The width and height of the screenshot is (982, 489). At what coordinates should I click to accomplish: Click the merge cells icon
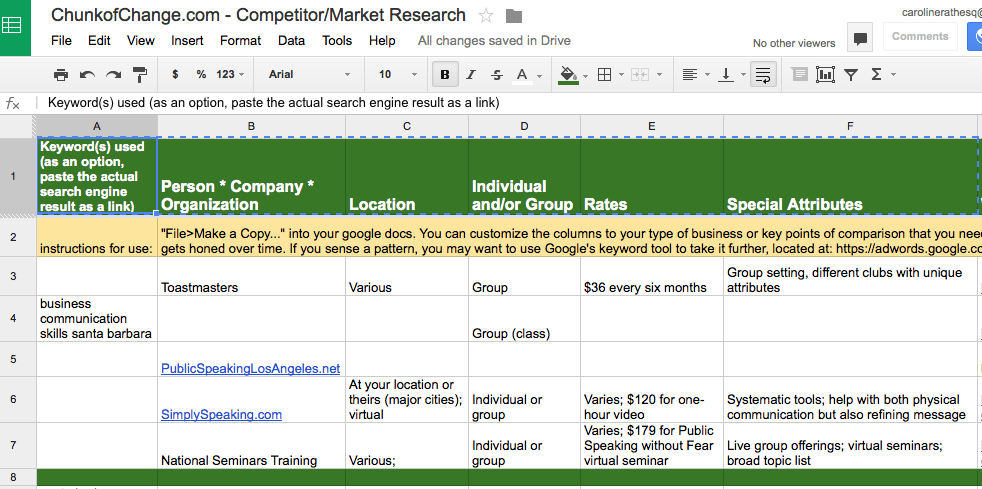[639, 75]
